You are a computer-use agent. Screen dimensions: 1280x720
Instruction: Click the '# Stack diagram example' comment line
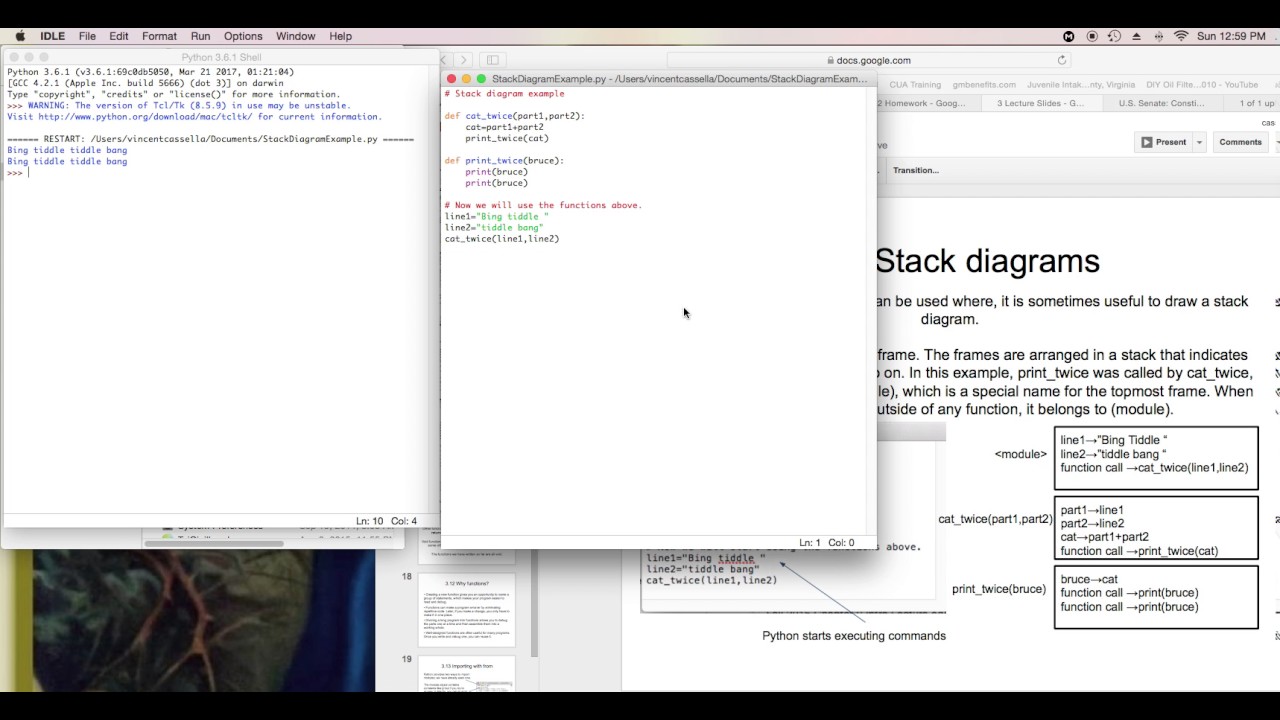click(504, 94)
